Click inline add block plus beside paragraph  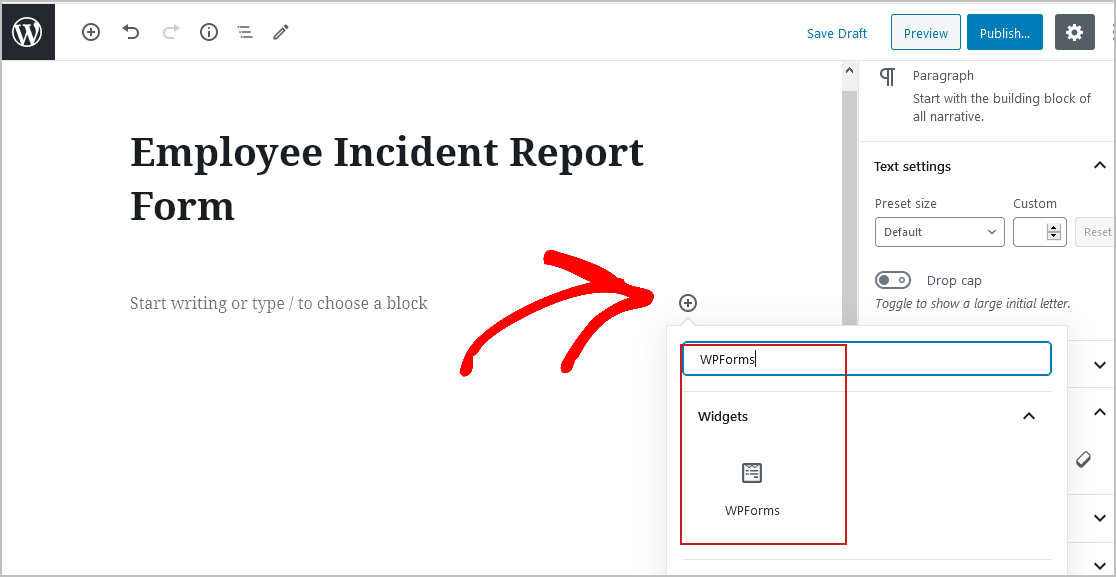pos(688,303)
